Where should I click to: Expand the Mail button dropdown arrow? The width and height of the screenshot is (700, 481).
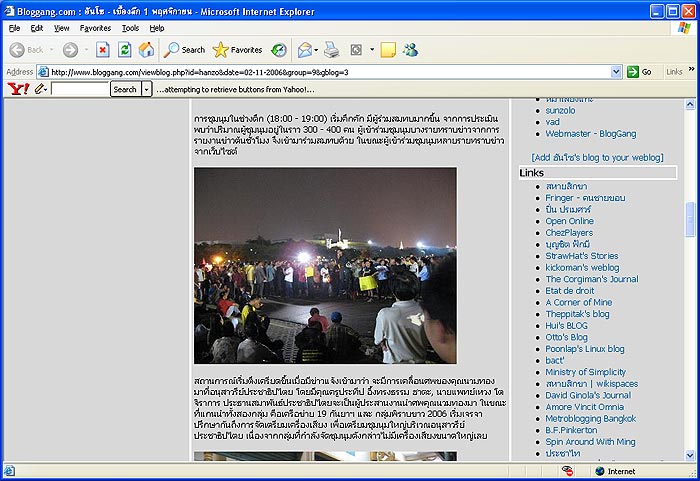[x=316, y=50]
